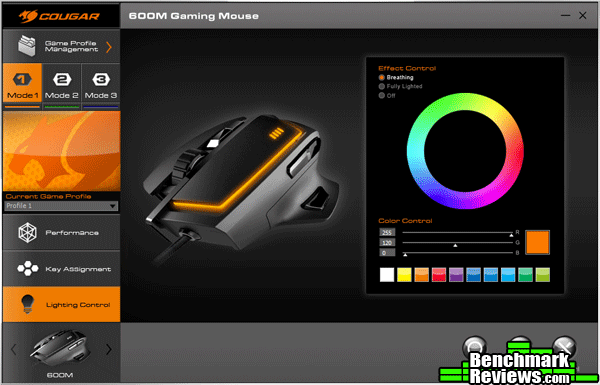Click the R value field showing 255
This screenshot has width=600, height=385.
click(x=387, y=232)
